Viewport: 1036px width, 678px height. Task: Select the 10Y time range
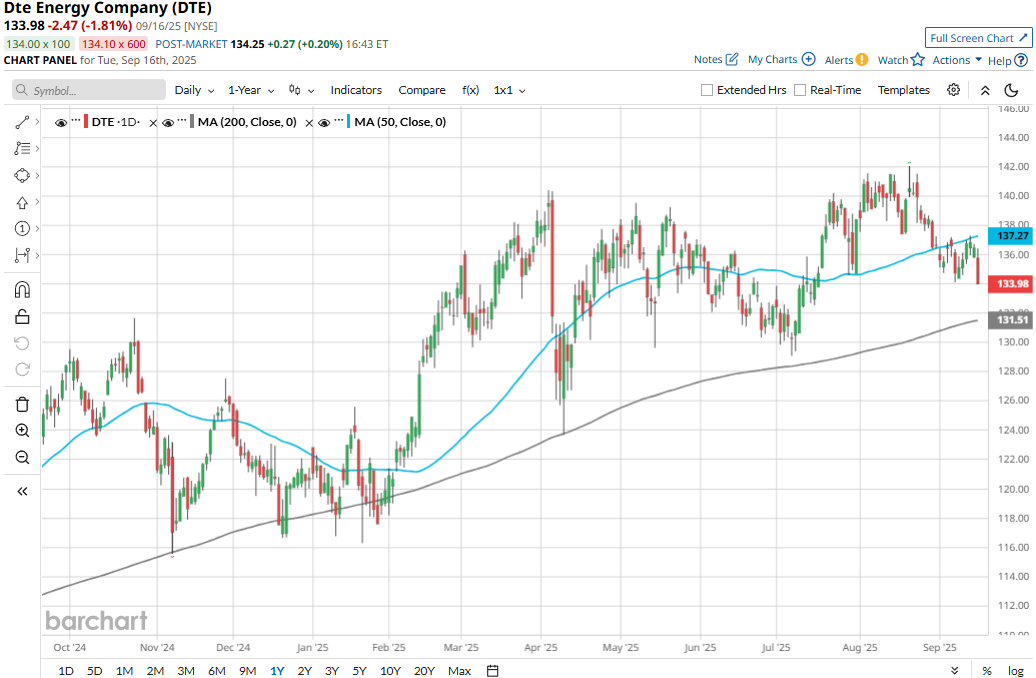pyautogui.click(x=390, y=671)
